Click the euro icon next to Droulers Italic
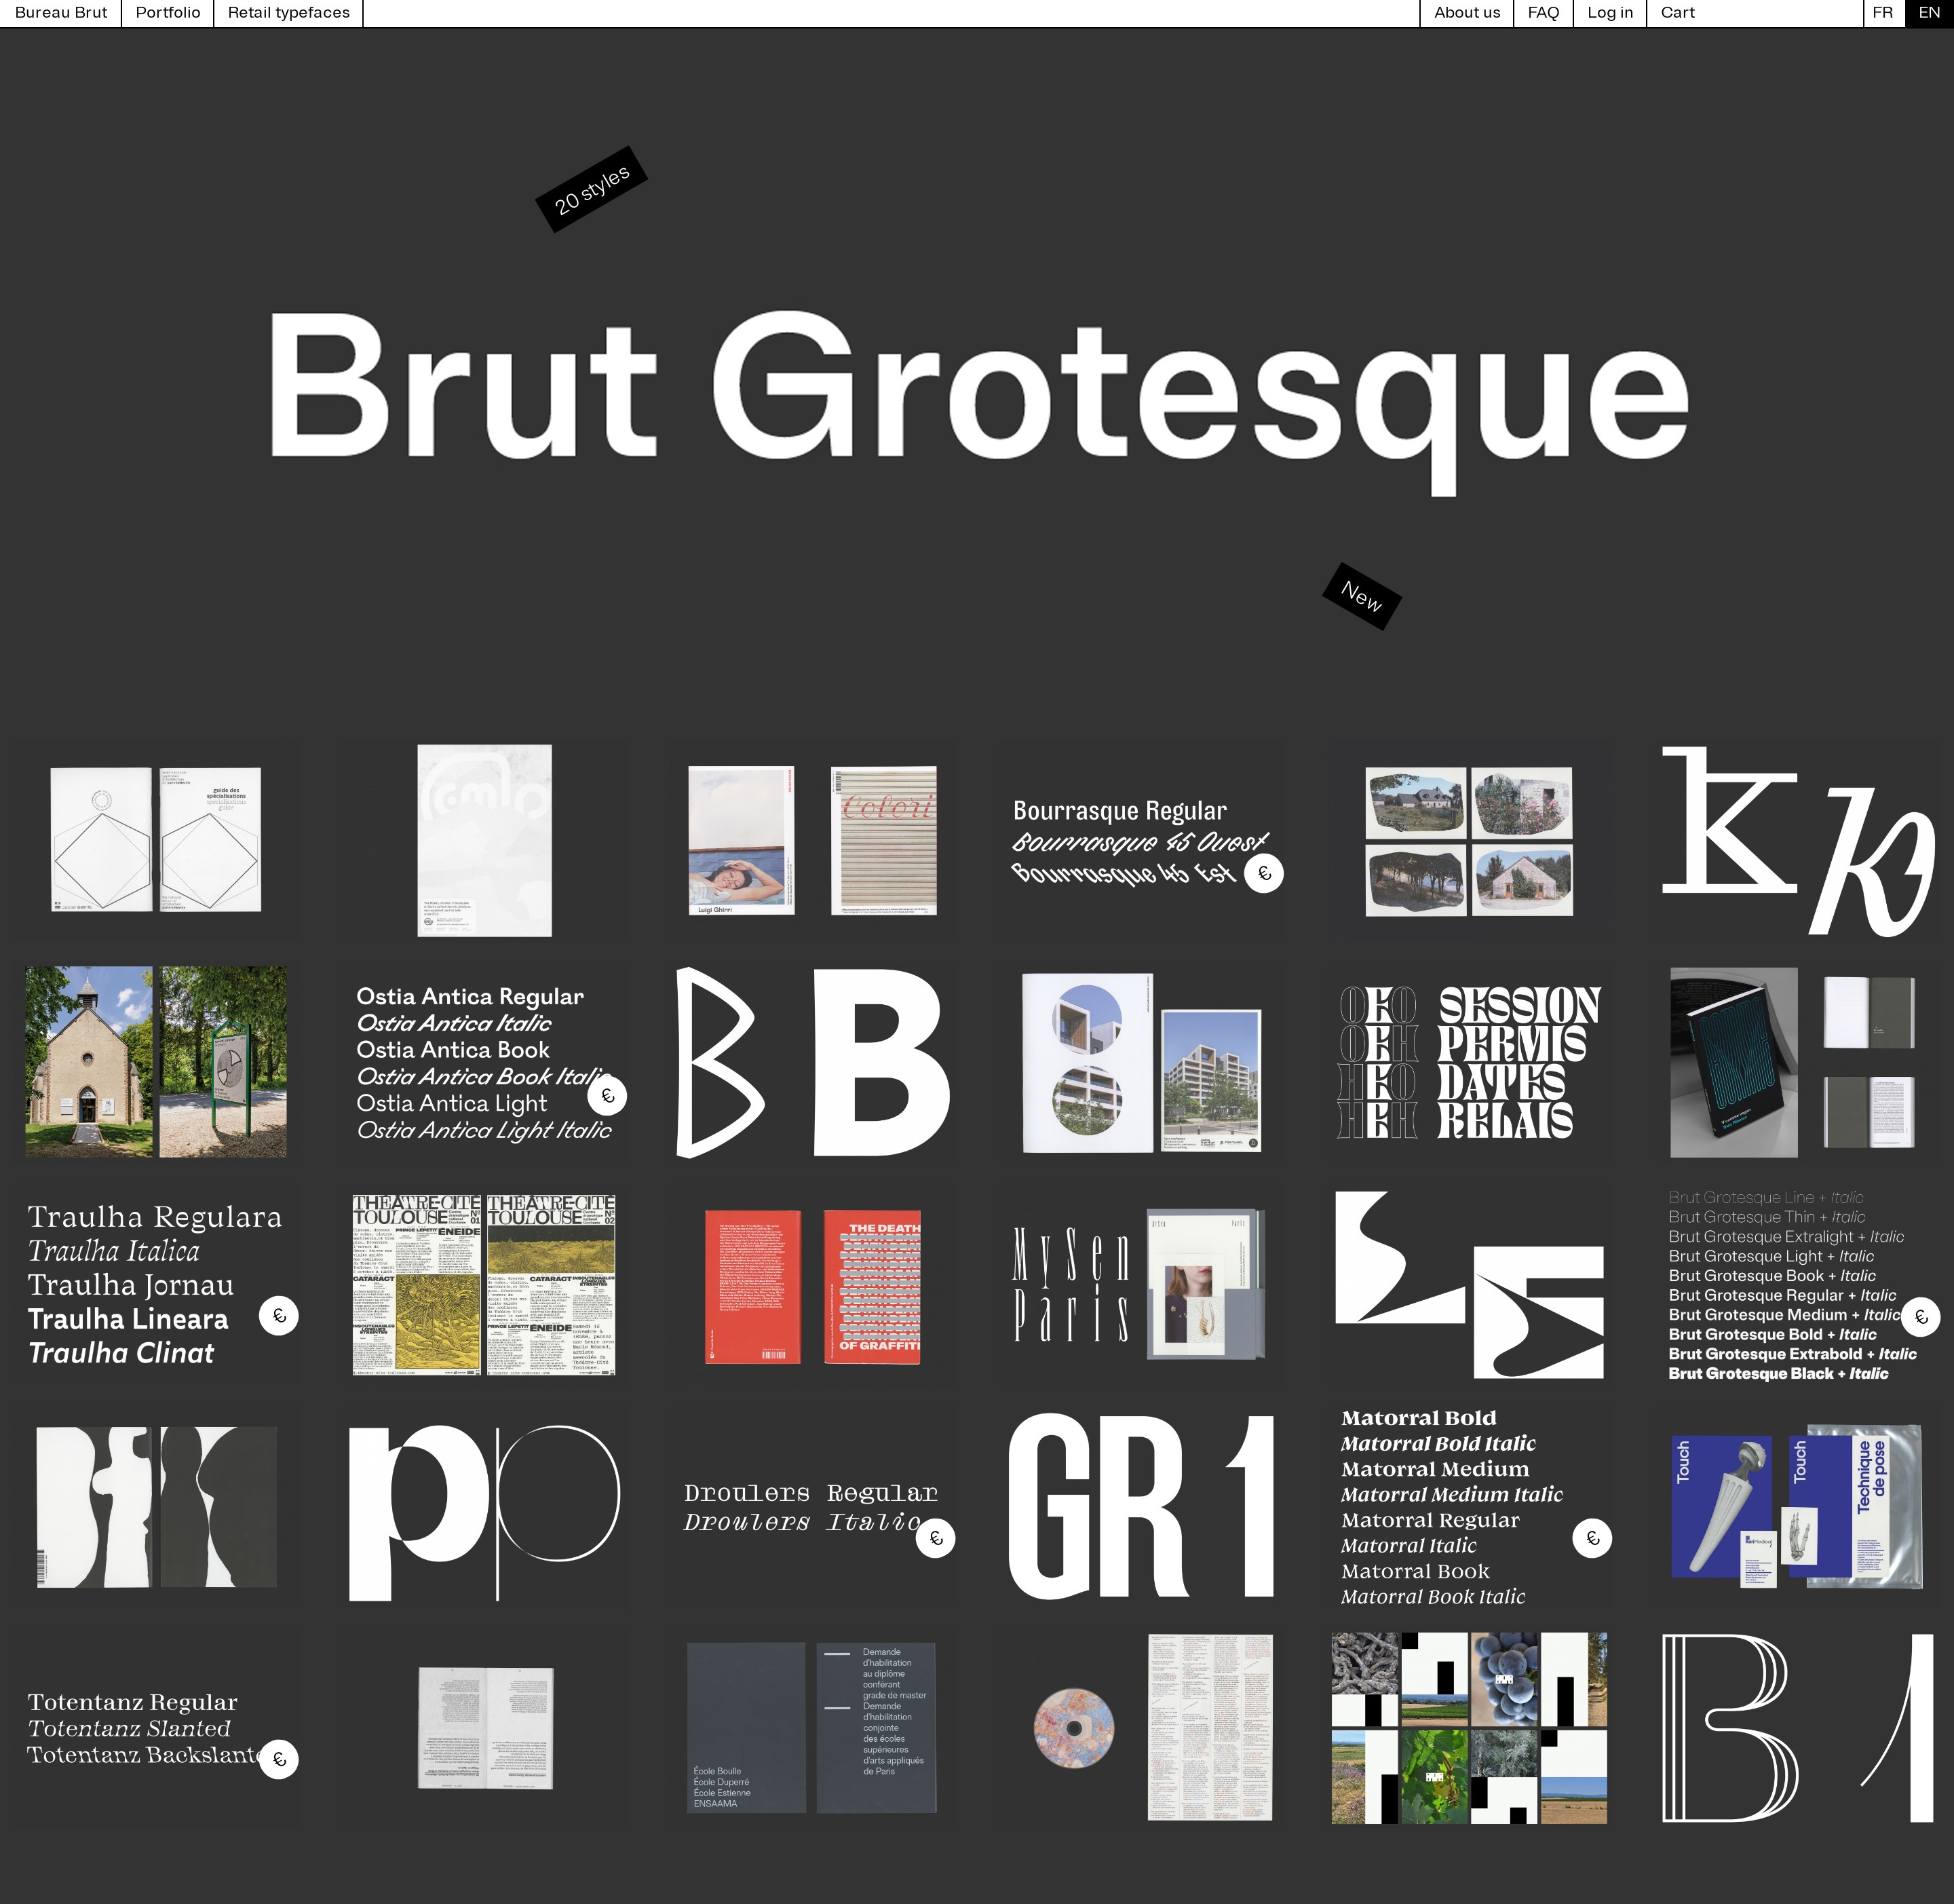 (936, 1538)
